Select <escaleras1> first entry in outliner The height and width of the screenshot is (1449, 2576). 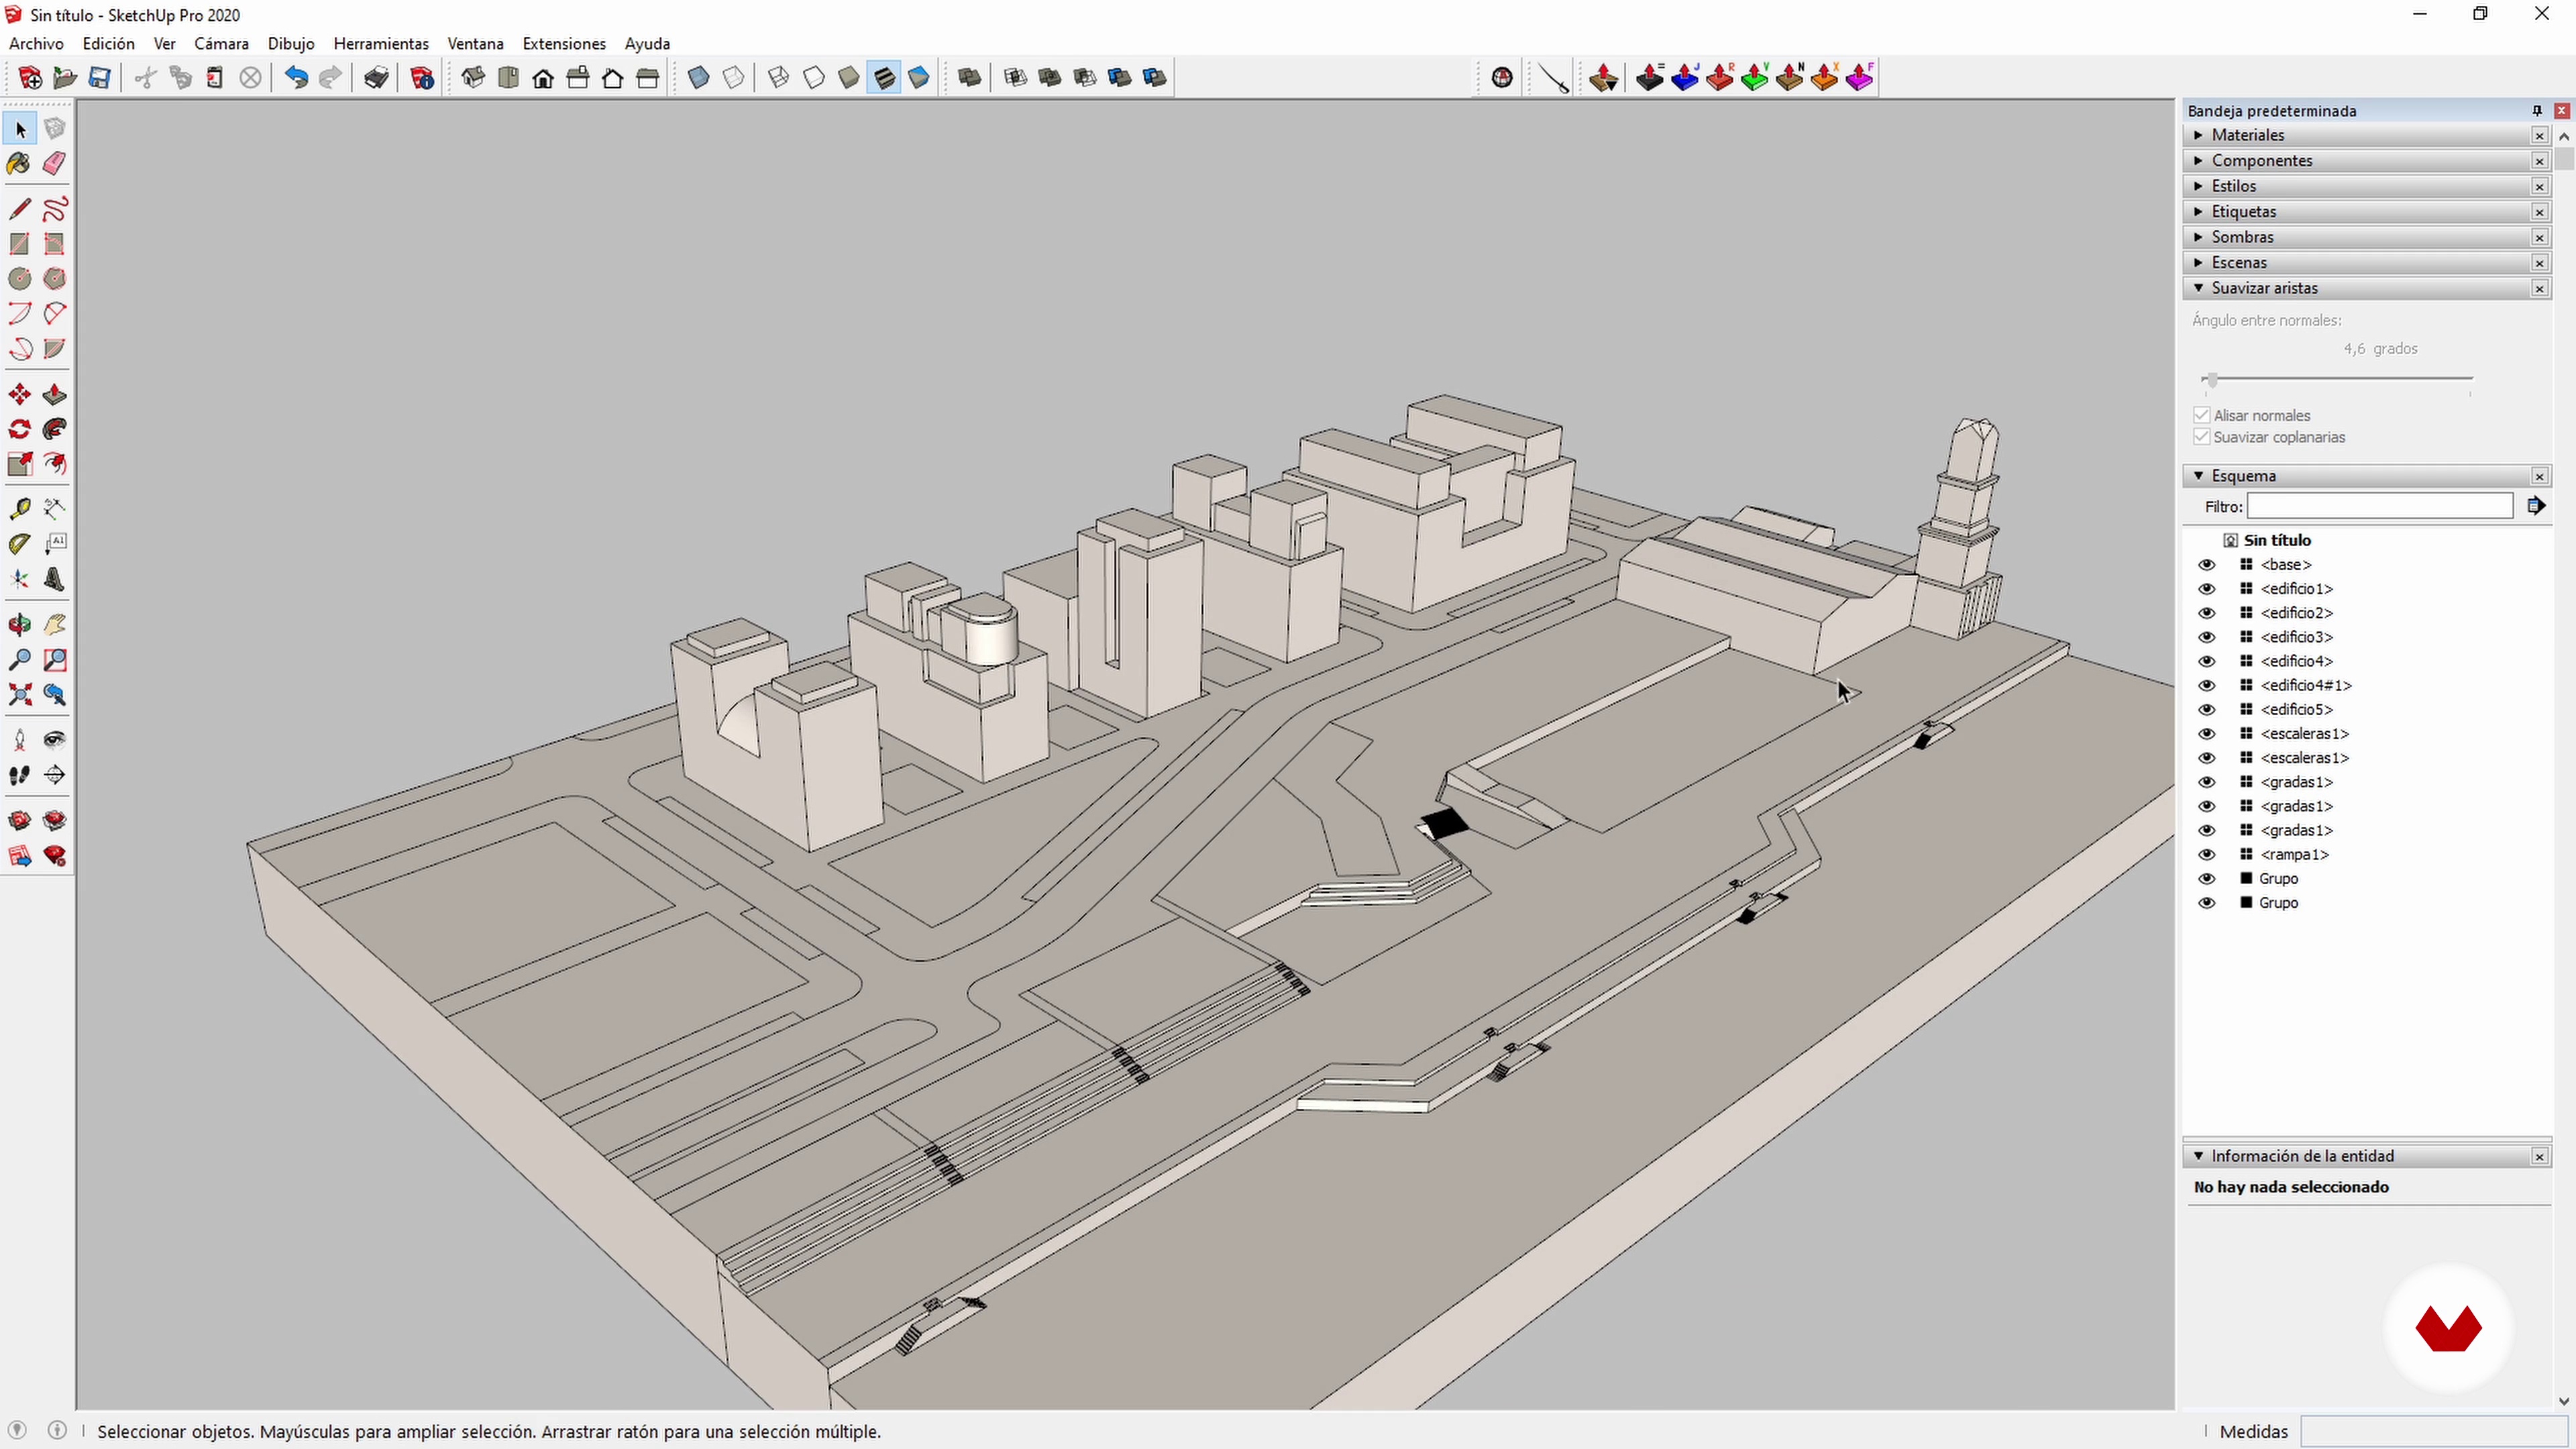point(2304,734)
